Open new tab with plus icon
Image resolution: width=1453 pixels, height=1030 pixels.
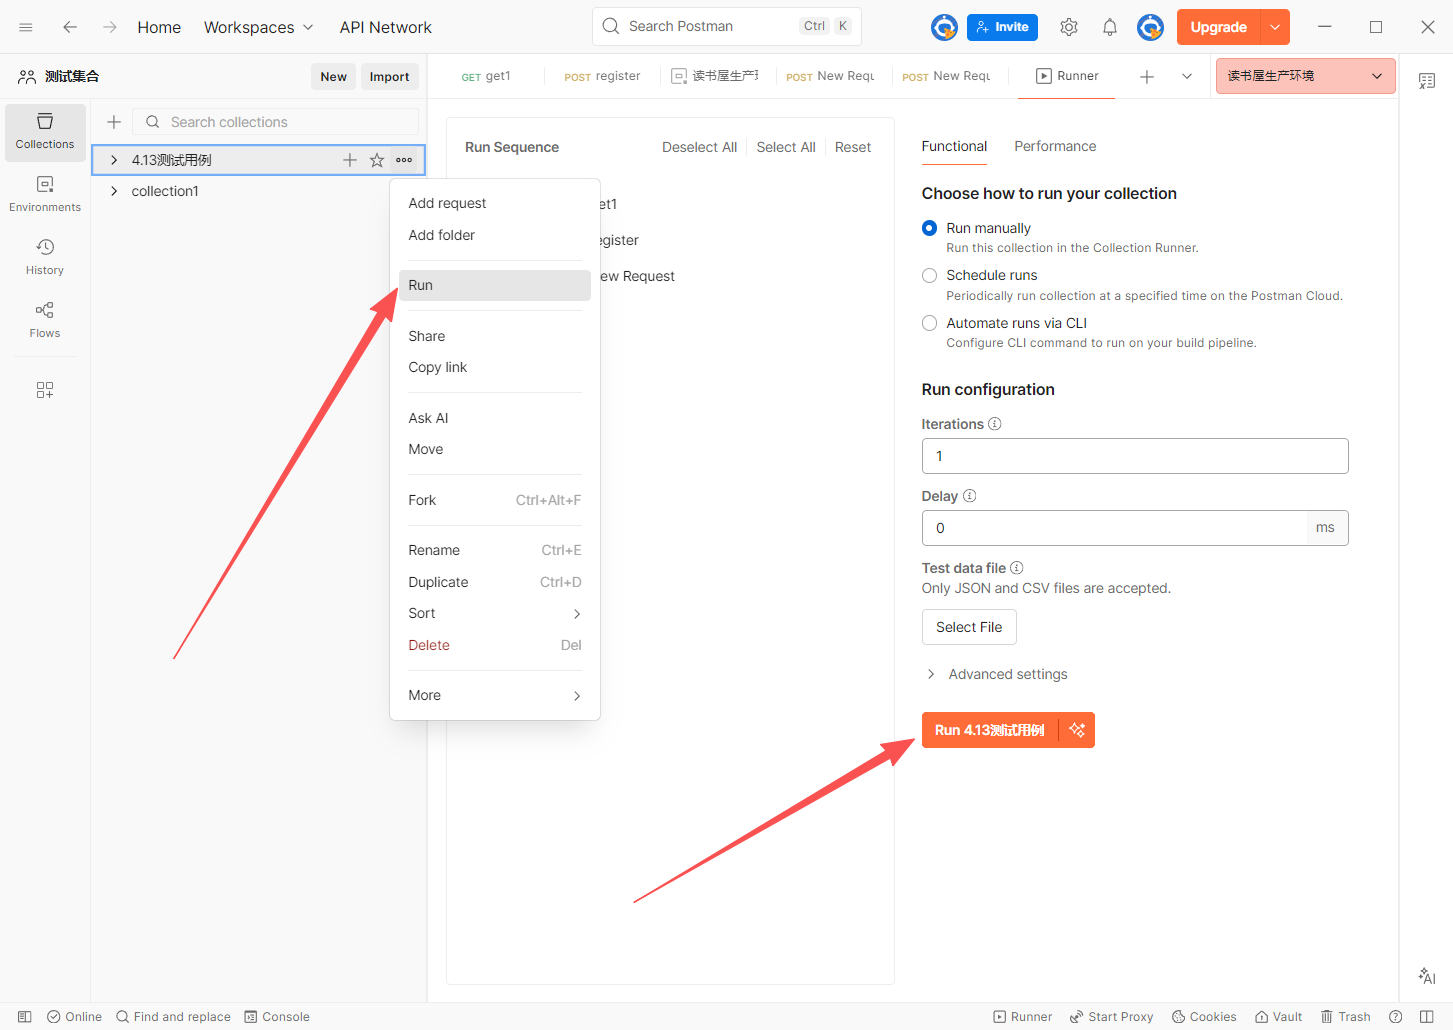(1147, 76)
